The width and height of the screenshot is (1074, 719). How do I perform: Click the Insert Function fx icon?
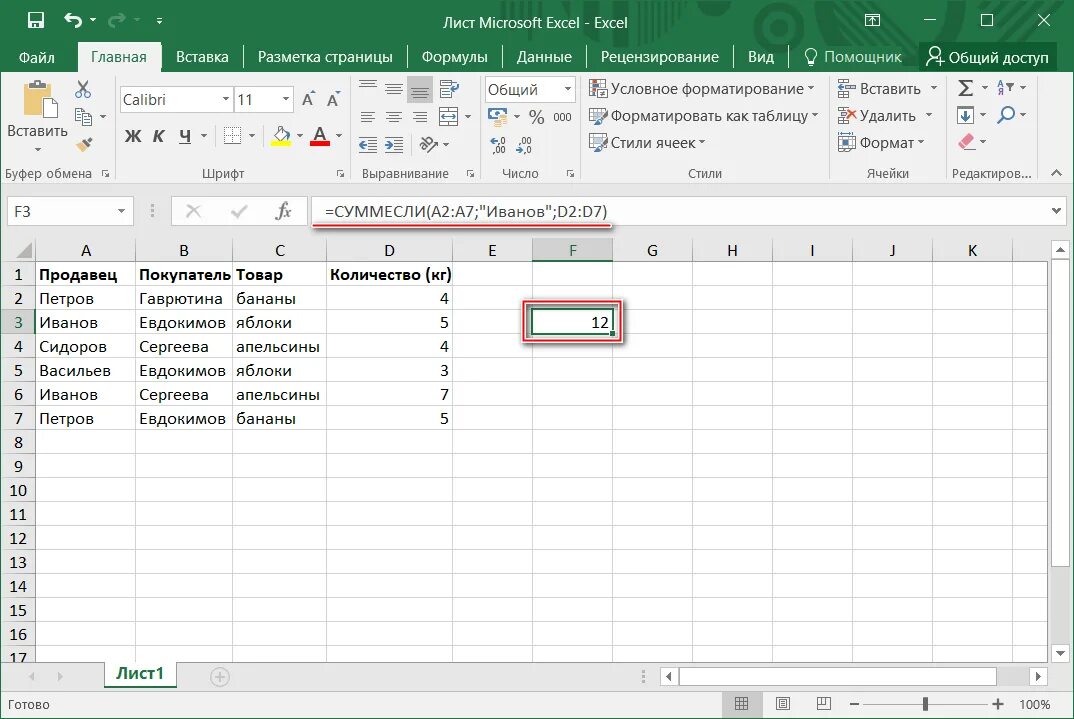pos(283,212)
